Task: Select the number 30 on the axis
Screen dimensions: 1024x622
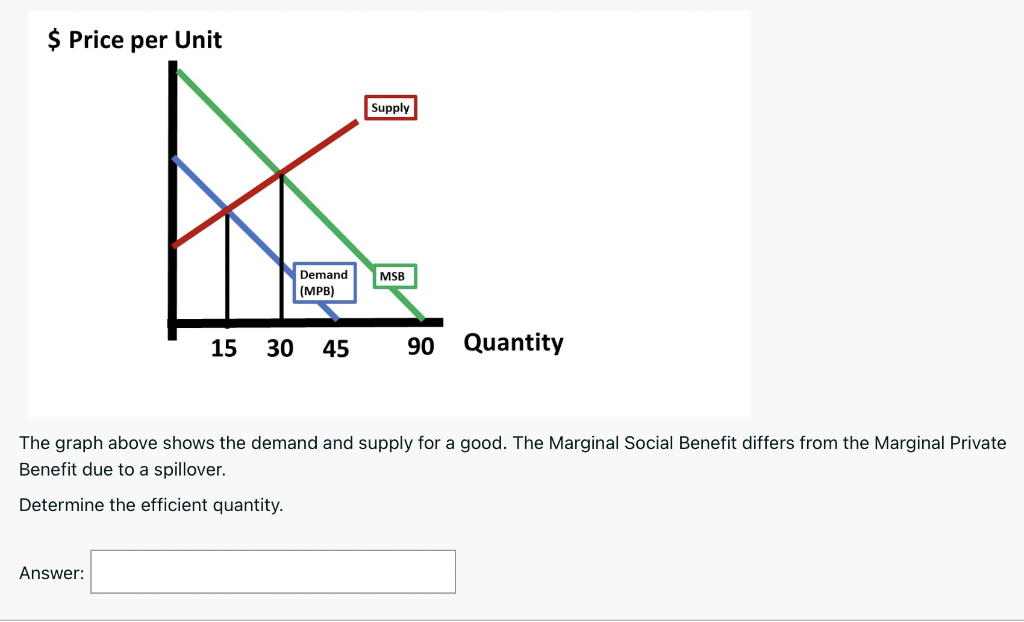Action: click(281, 349)
